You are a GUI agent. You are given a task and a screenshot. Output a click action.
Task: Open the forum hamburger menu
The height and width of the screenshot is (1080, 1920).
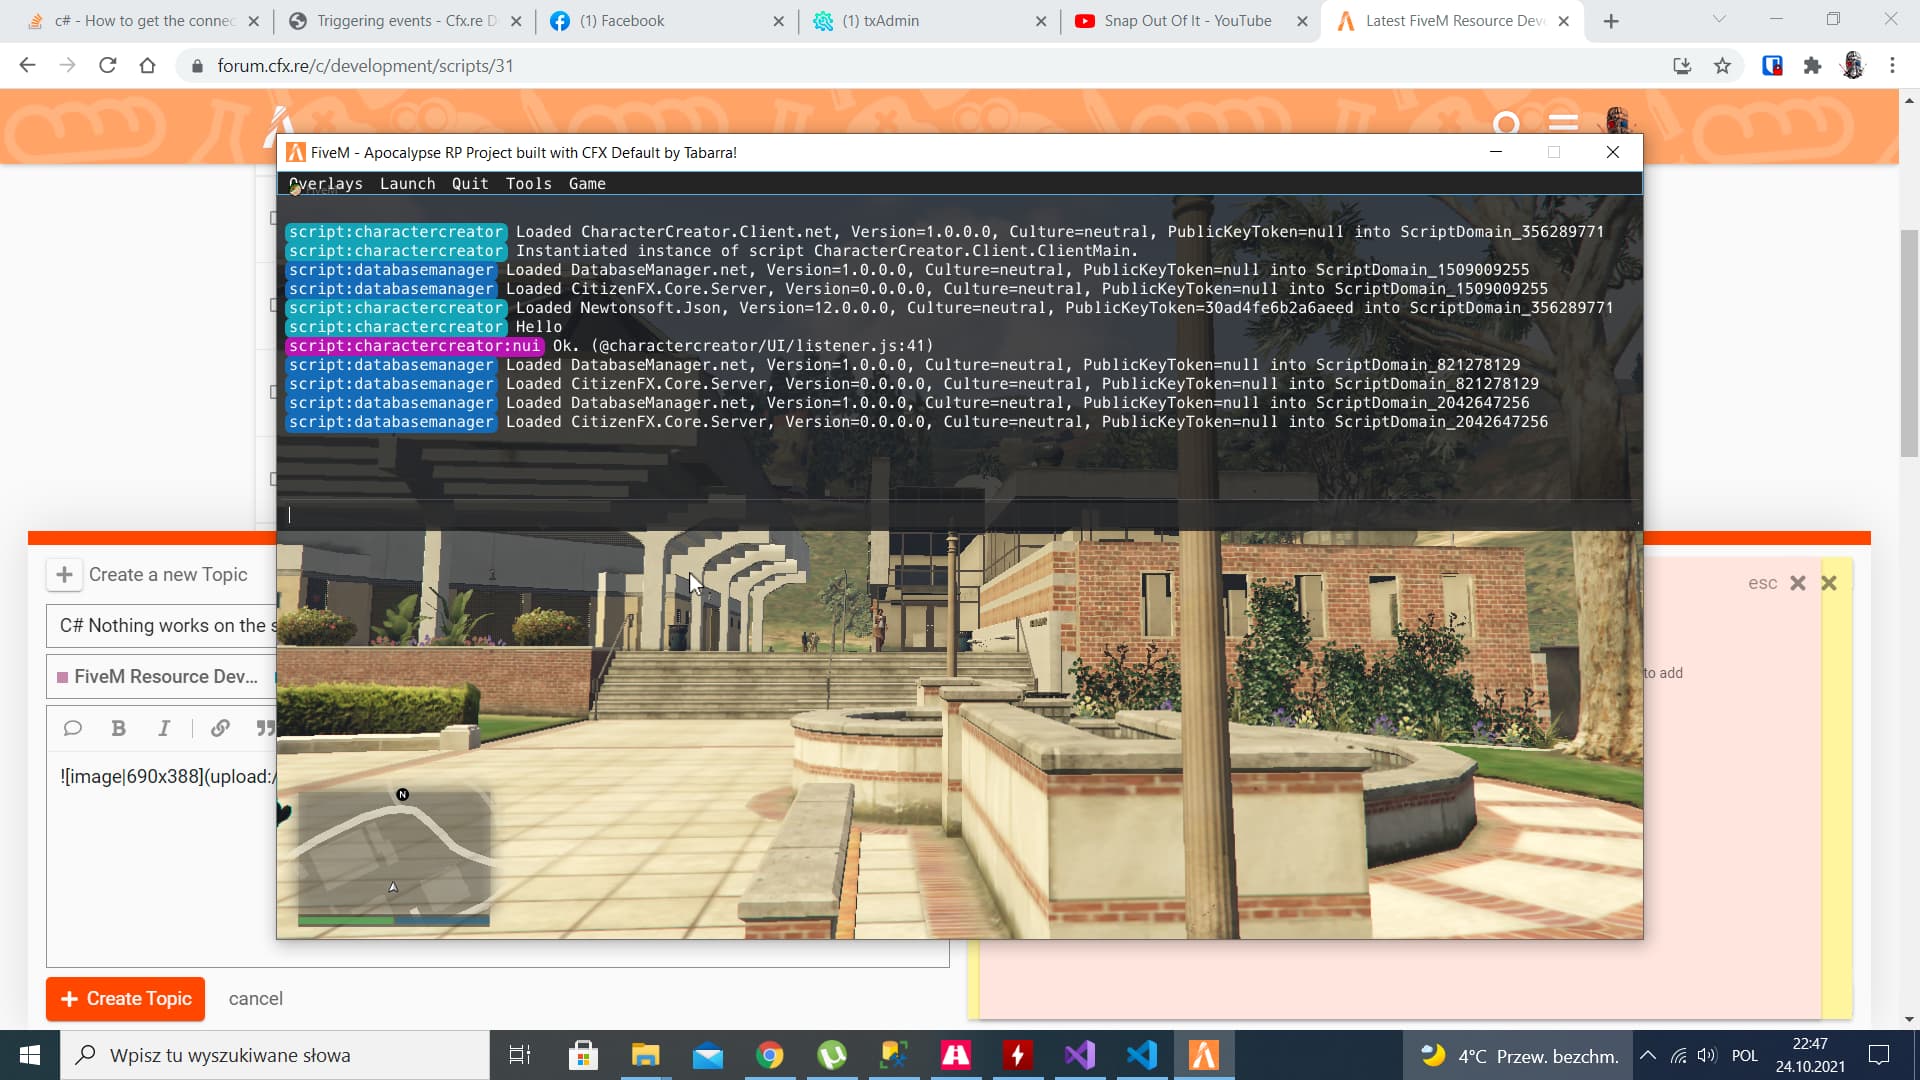tap(1563, 124)
